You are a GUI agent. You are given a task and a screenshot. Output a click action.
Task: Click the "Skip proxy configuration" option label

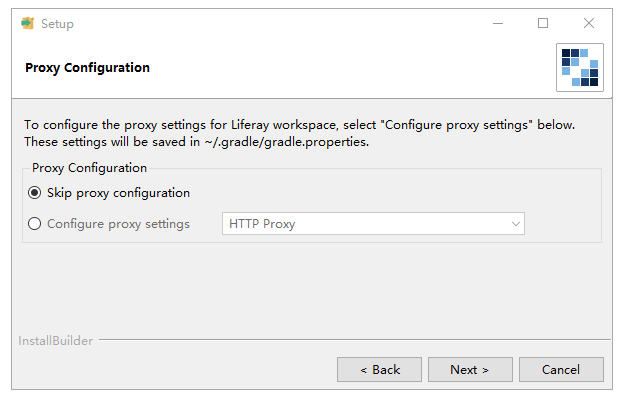click(x=118, y=193)
